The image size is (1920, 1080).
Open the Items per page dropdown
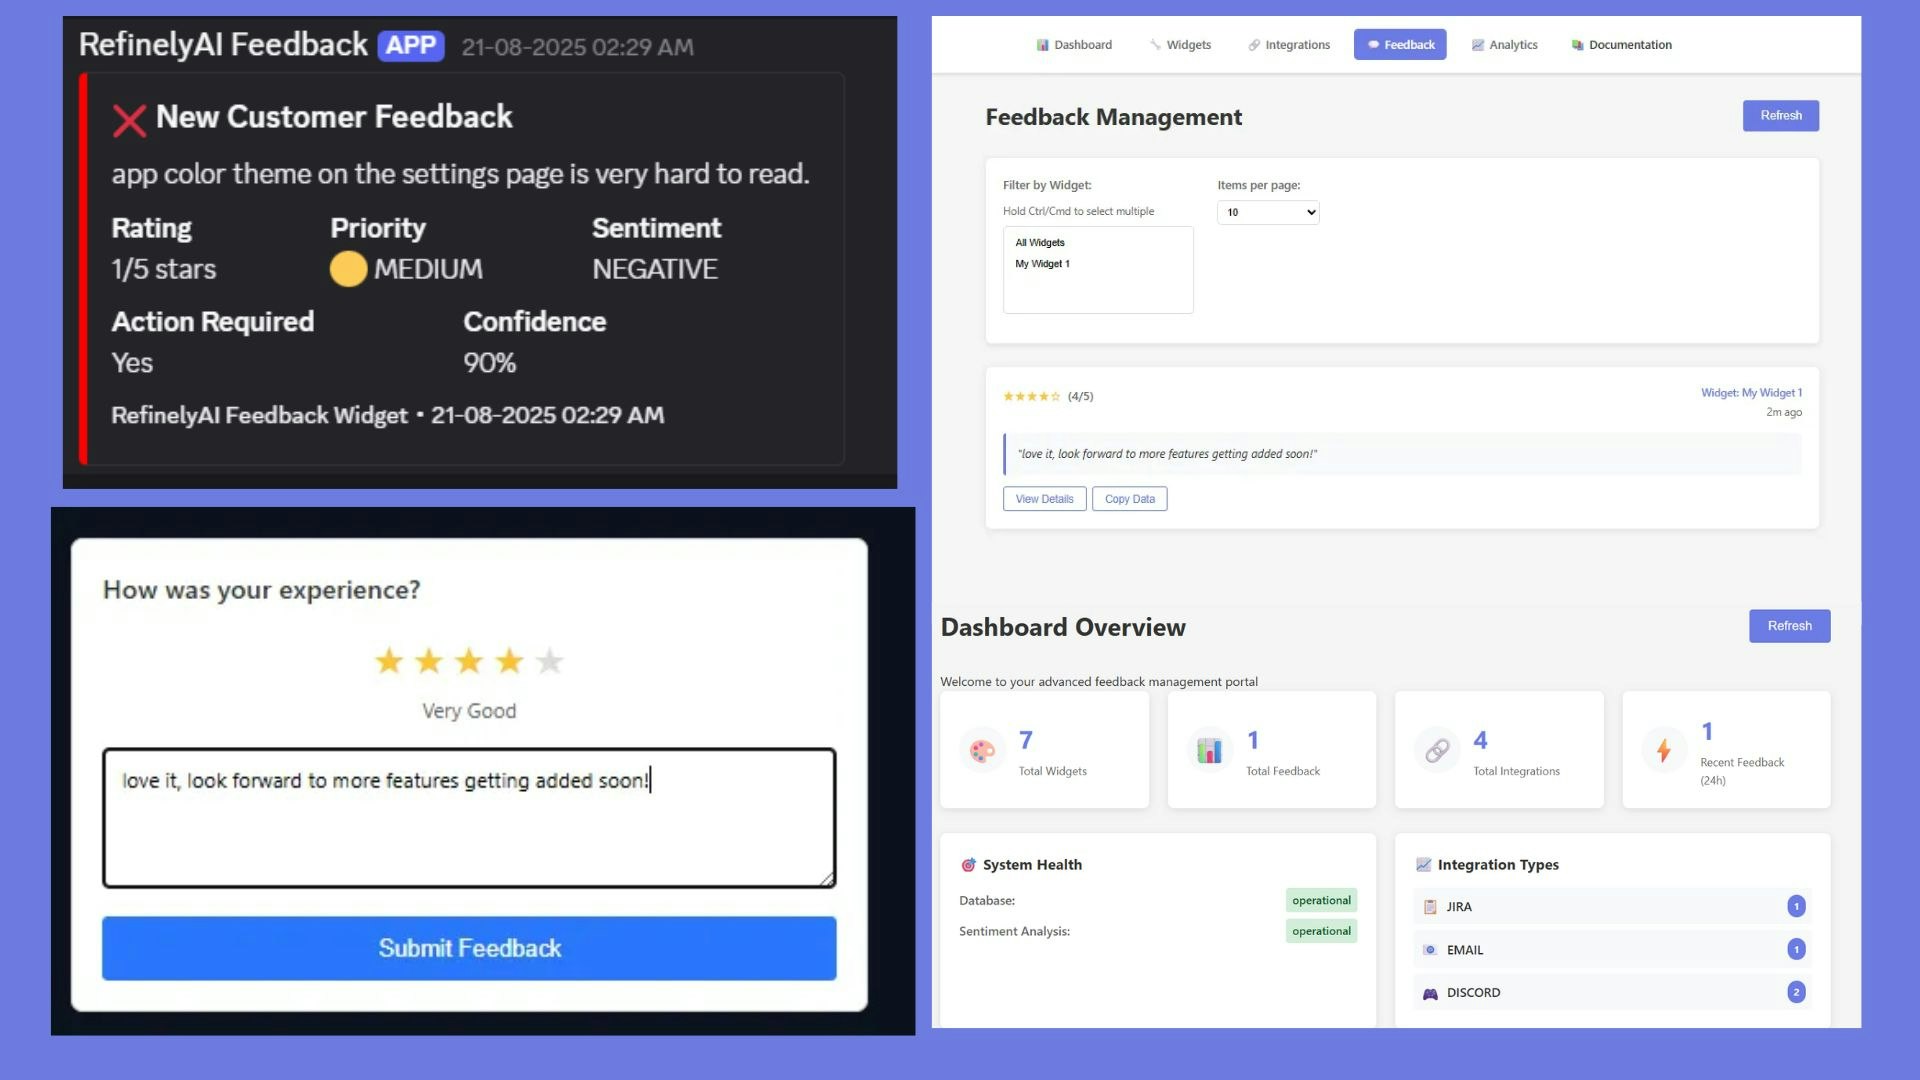[1268, 212]
